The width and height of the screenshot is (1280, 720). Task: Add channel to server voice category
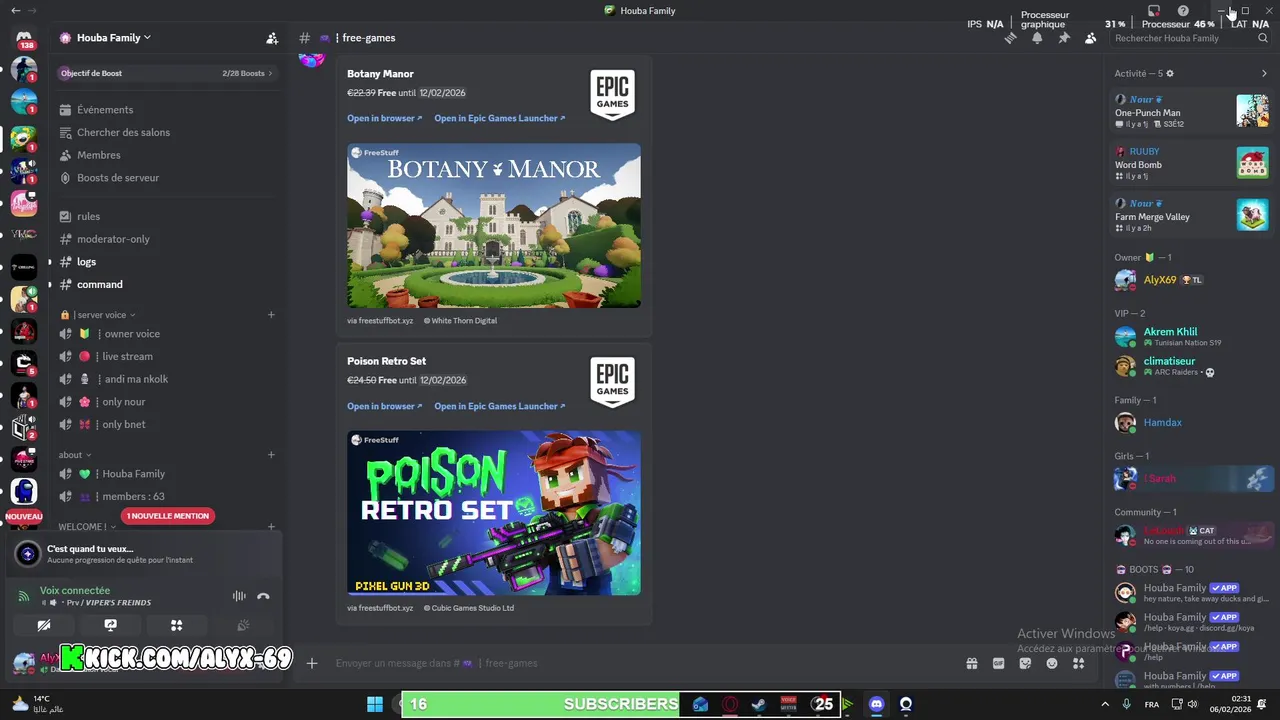[x=271, y=315]
